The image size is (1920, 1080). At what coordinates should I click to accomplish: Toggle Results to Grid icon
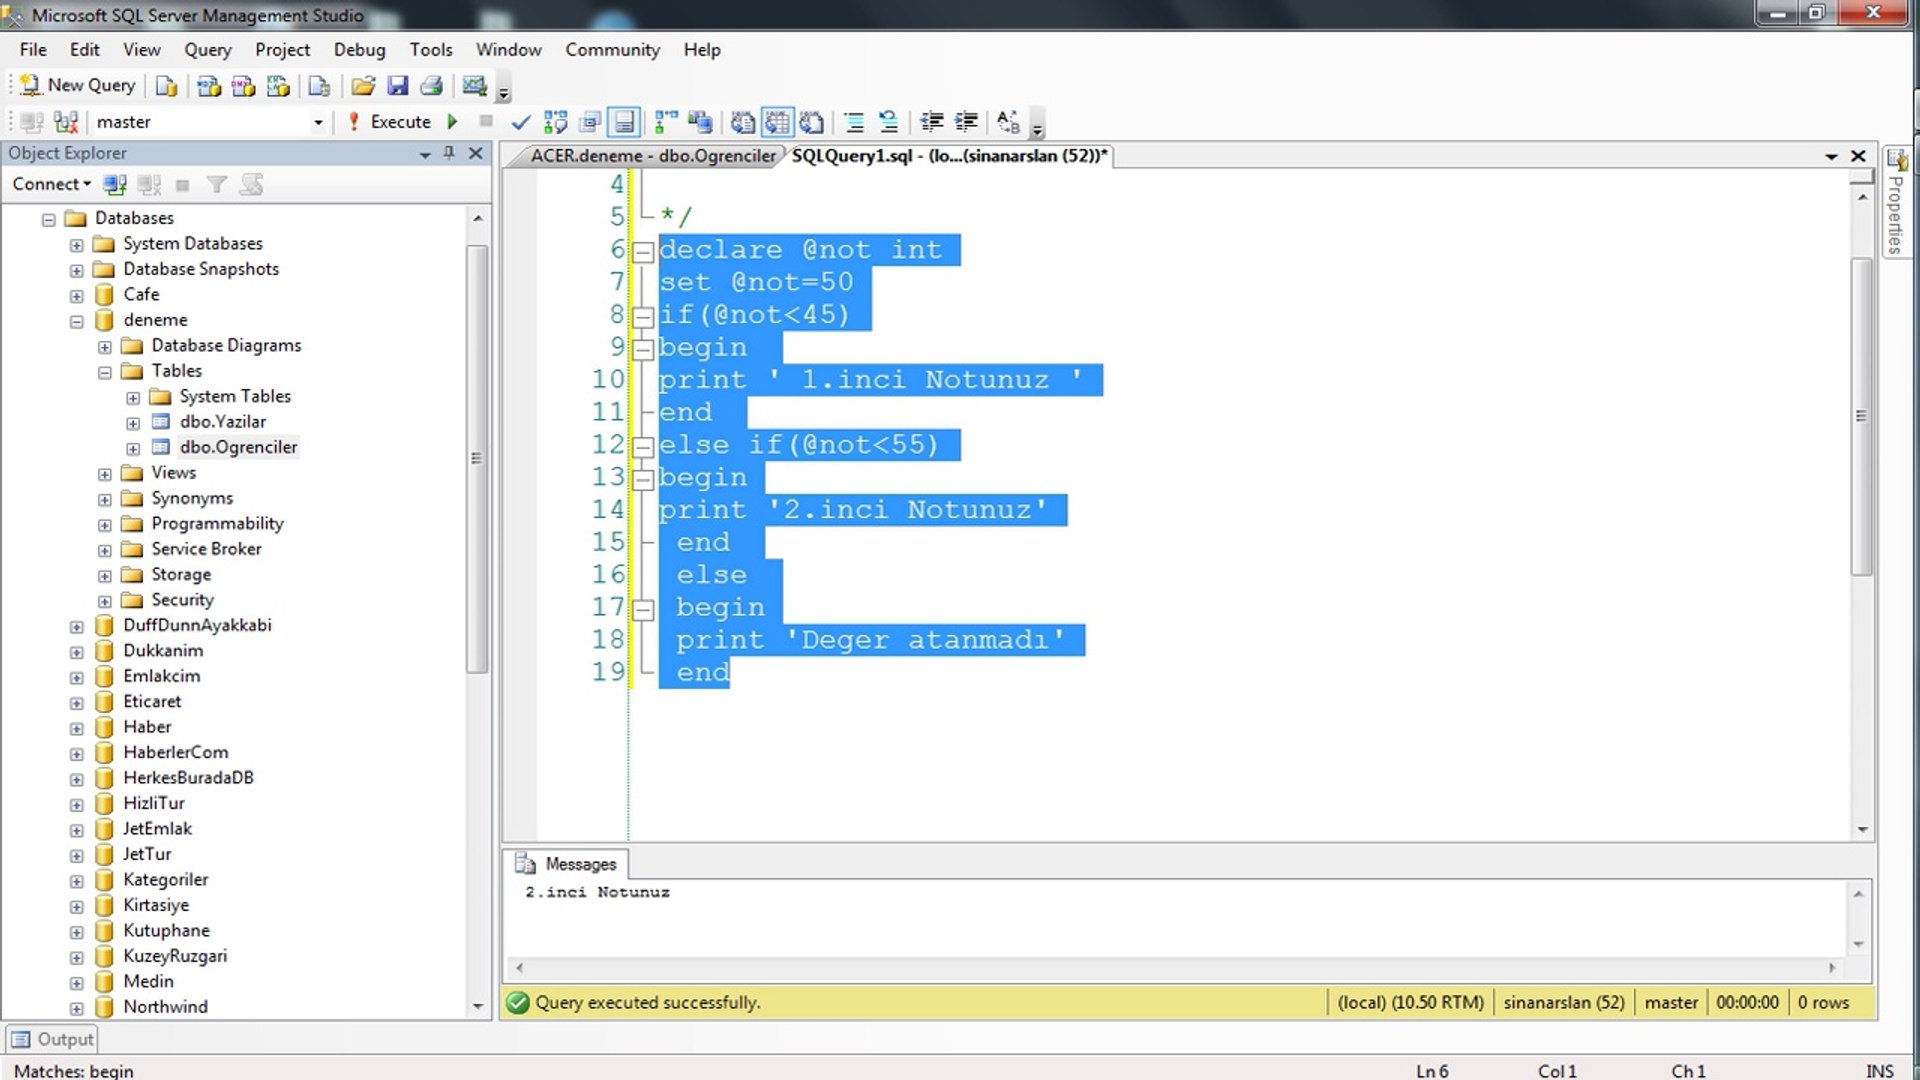(777, 122)
